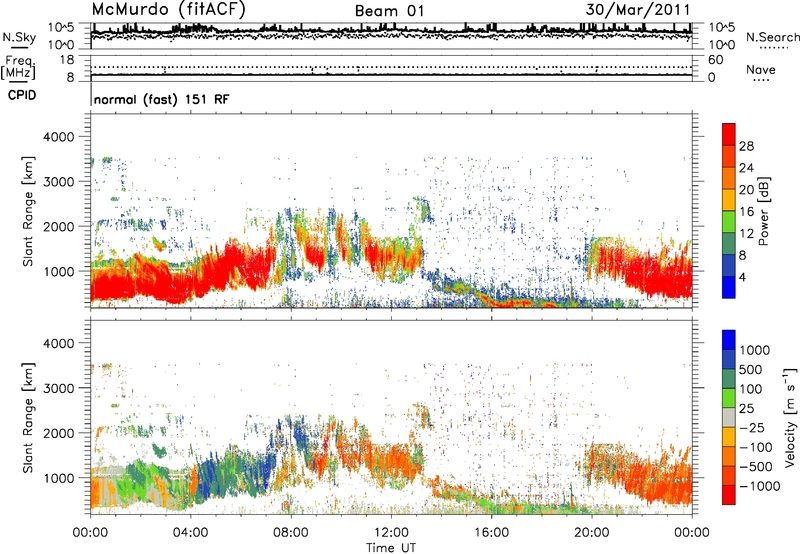800x554 pixels.
Task: Pick the yellow 16–20 dB power swatch
Action: click(x=729, y=199)
